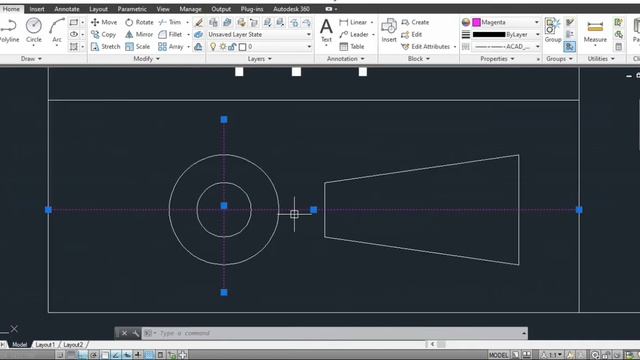Click the Erase pencil-eraser icon

[198, 22]
